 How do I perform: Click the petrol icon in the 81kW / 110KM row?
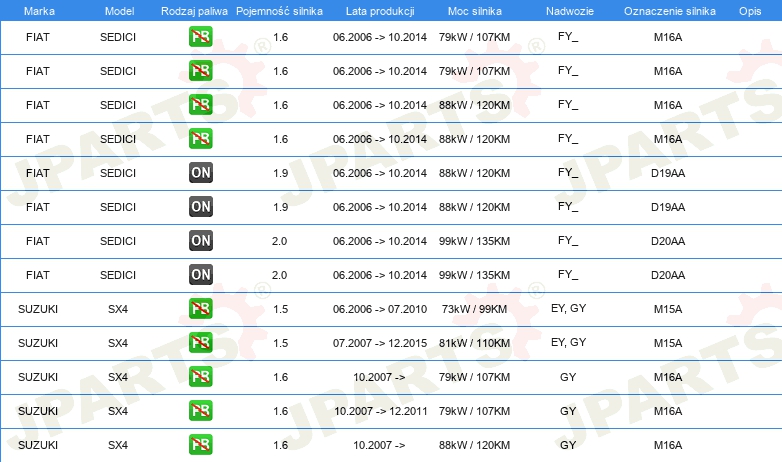click(201, 342)
